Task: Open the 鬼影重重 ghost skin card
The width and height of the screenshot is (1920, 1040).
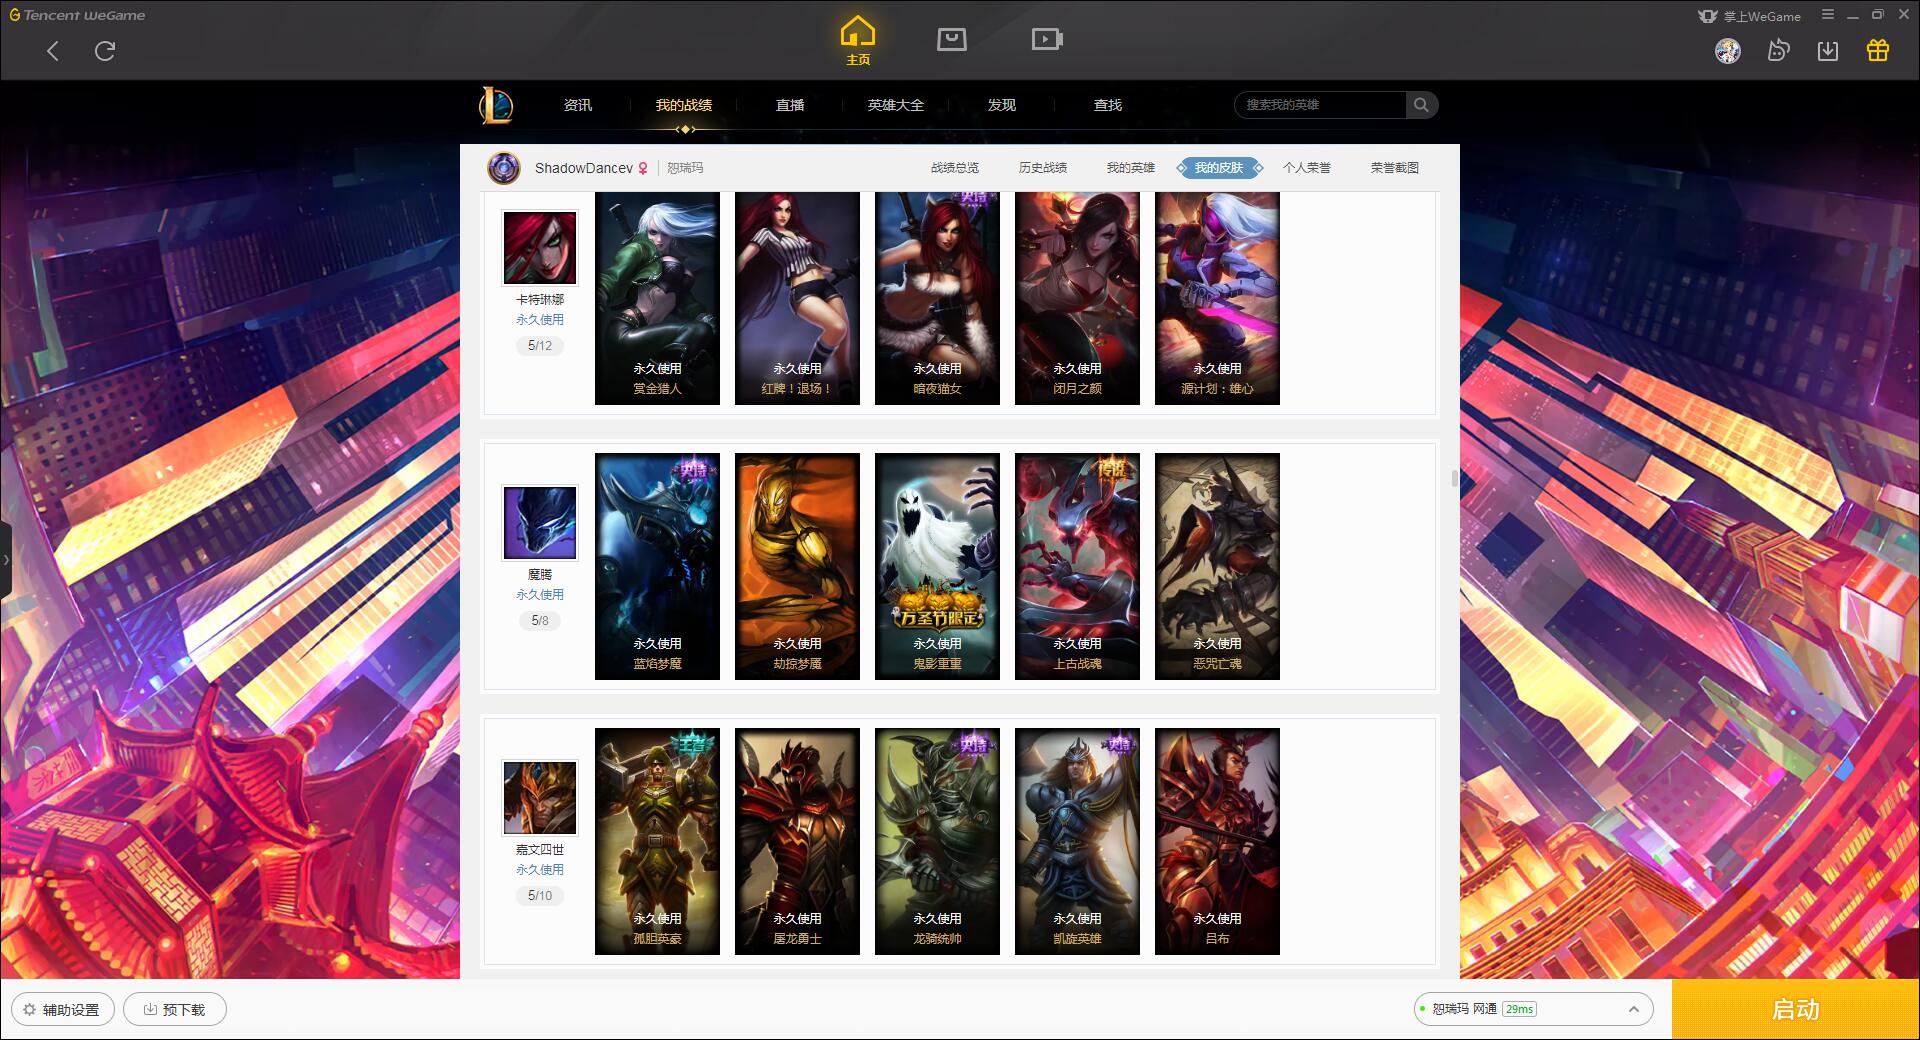Action: pos(937,566)
